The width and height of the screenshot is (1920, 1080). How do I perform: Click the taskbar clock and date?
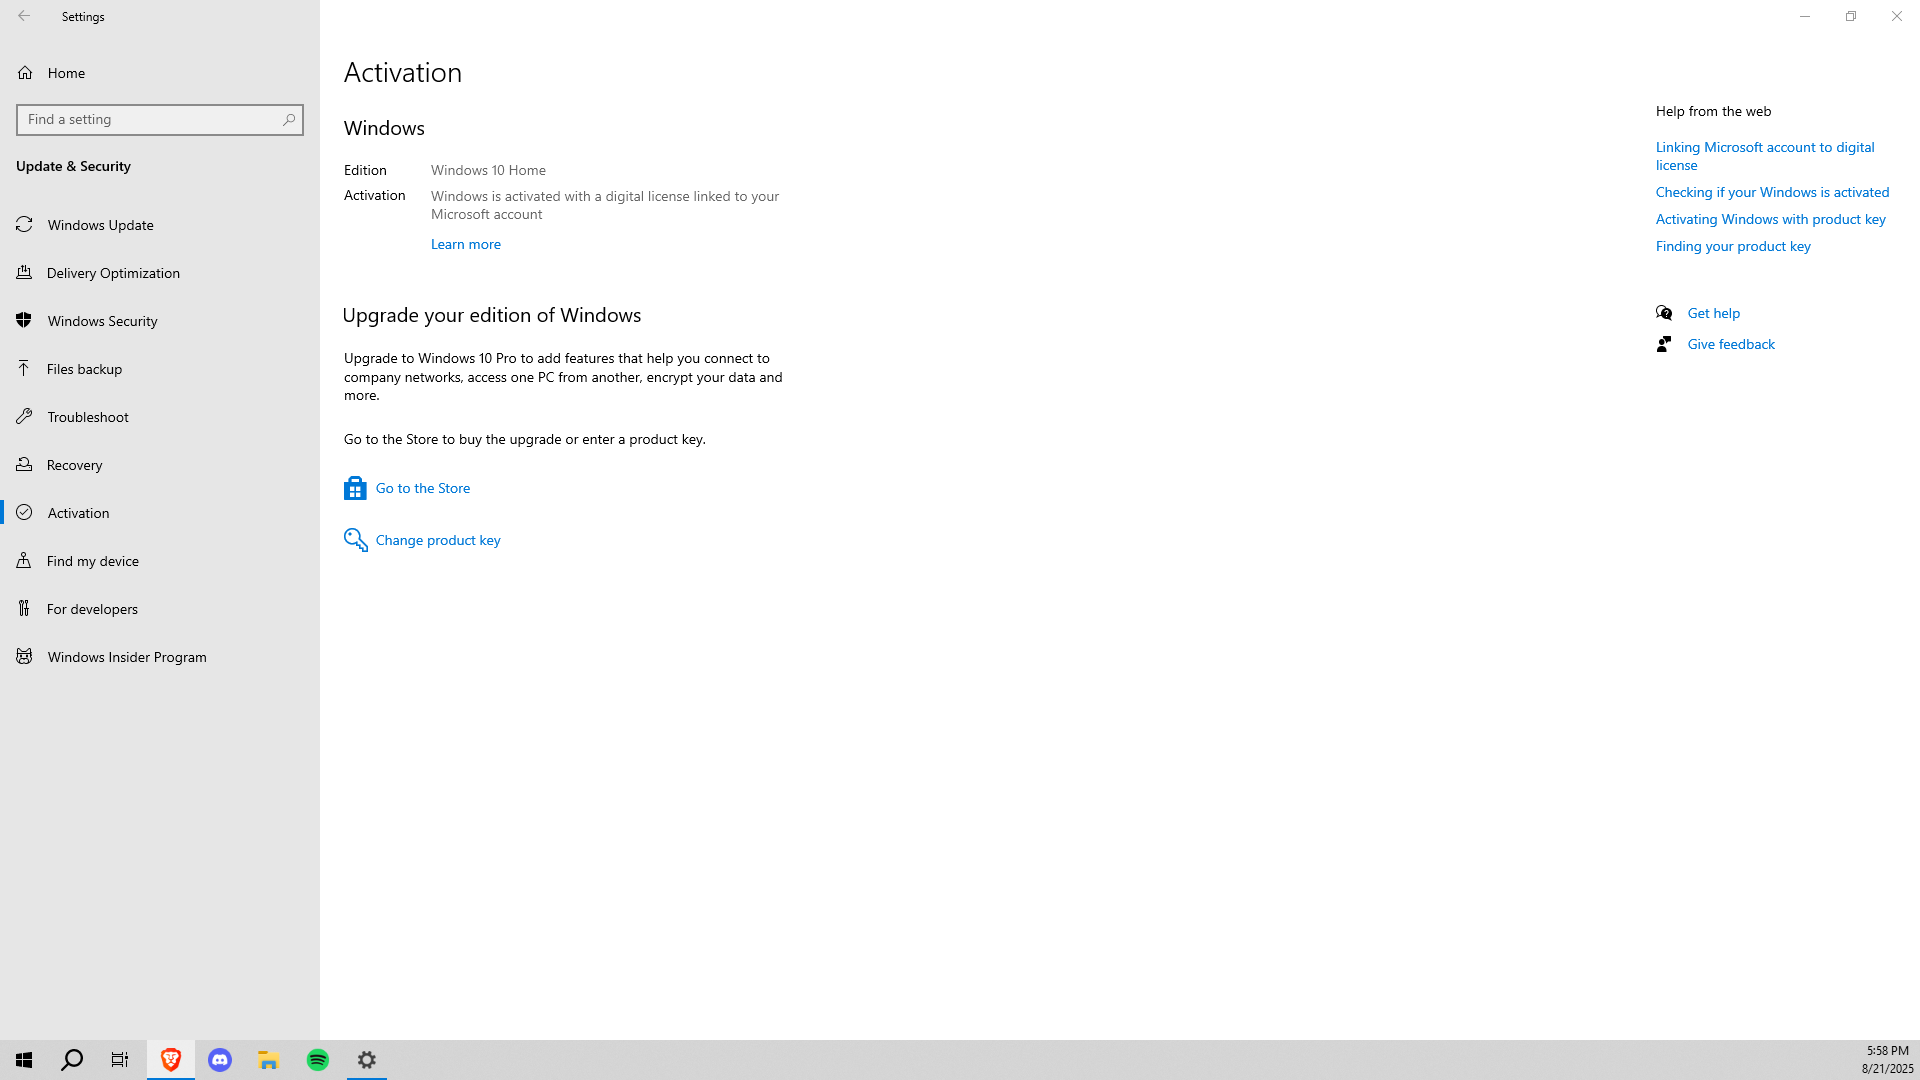1887,1060
